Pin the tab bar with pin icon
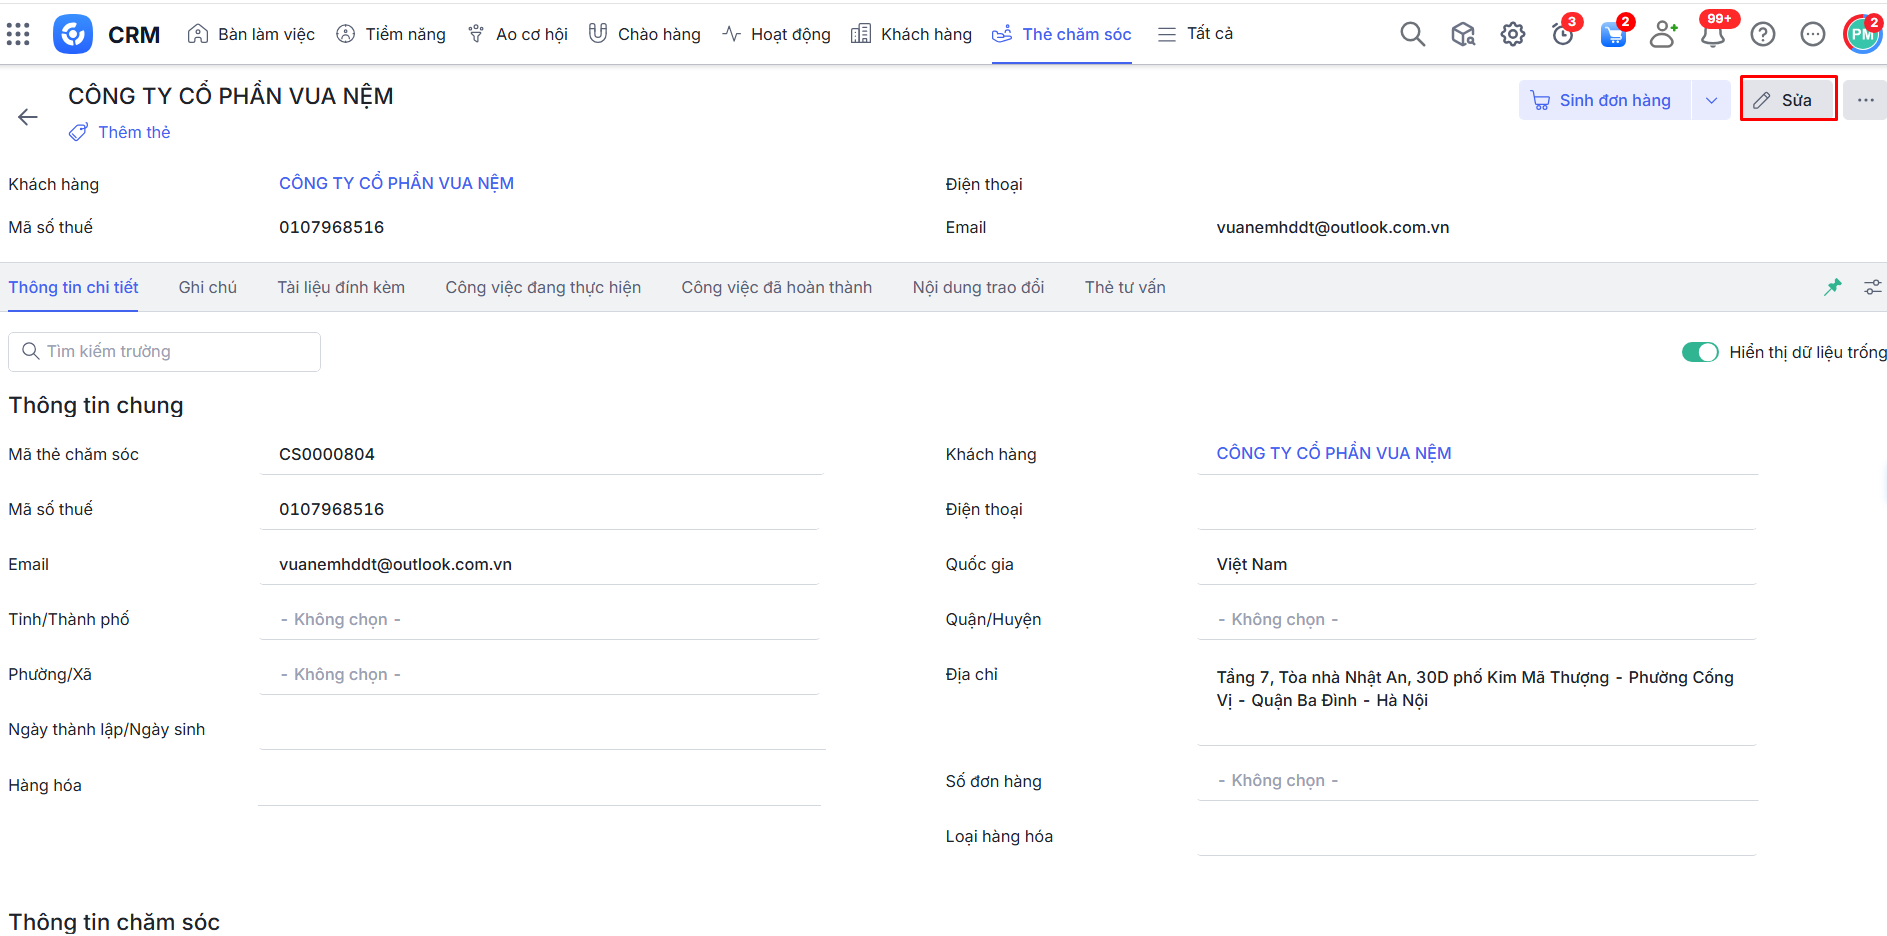The height and width of the screenshot is (936, 1887). point(1832,287)
